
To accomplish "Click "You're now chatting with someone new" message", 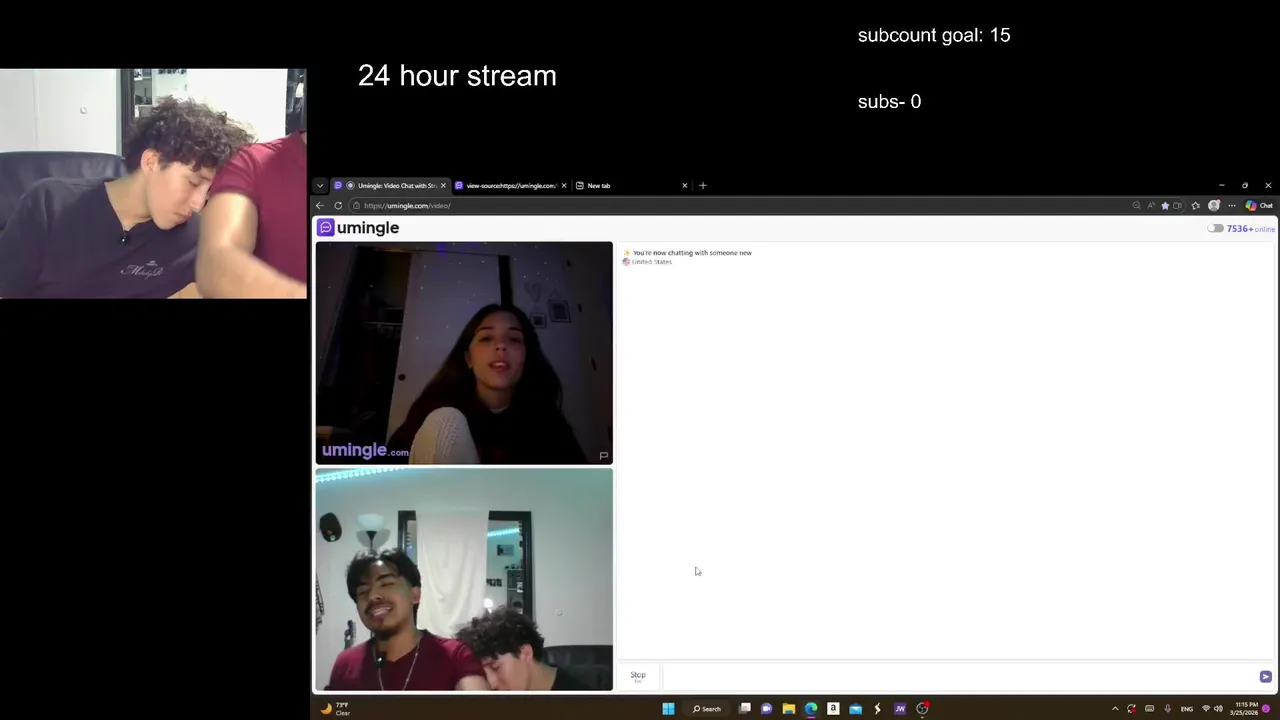I will [692, 253].
